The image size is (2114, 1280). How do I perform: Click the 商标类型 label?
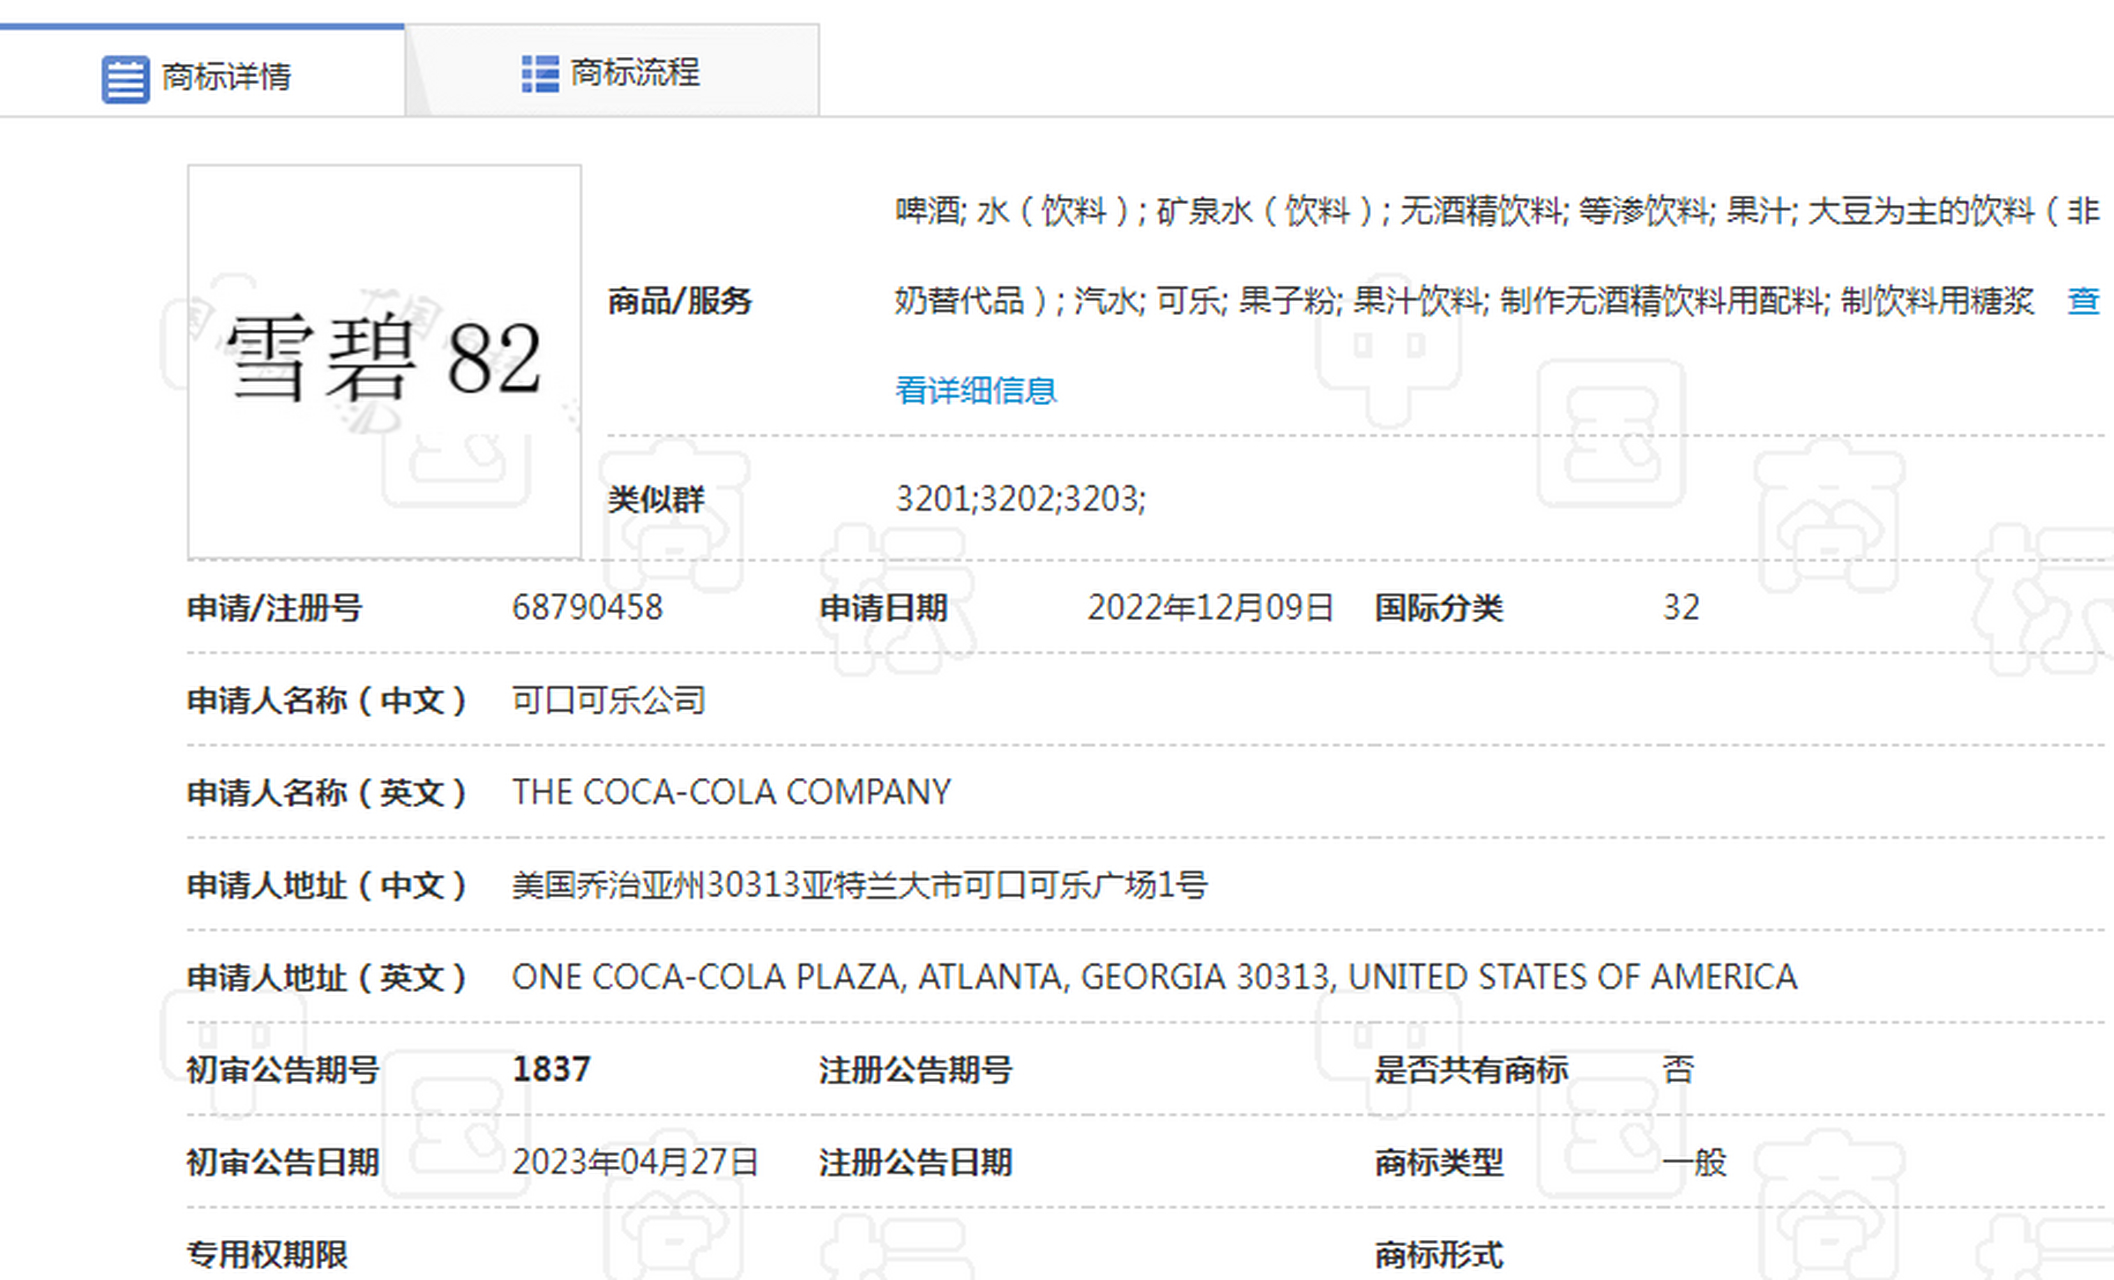click(x=1438, y=1162)
